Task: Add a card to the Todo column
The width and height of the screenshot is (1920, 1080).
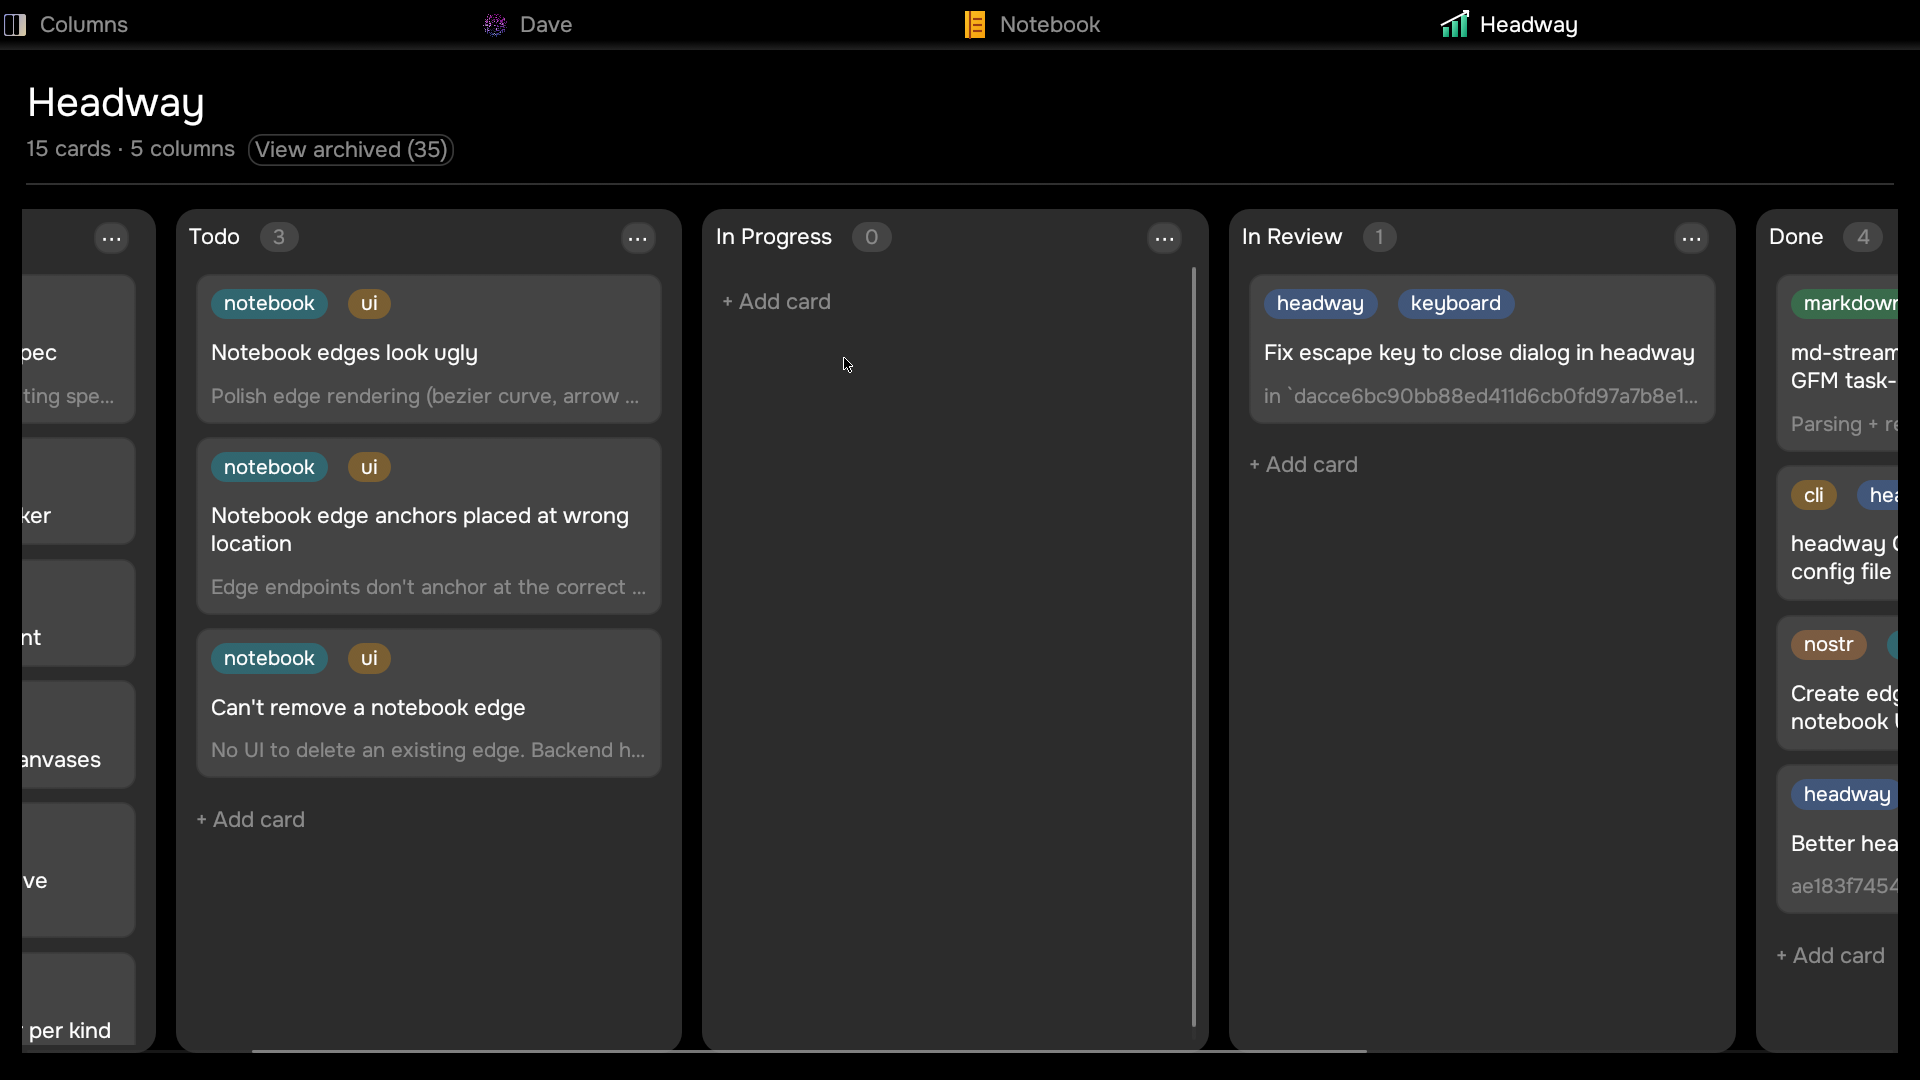Action: coord(250,820)
